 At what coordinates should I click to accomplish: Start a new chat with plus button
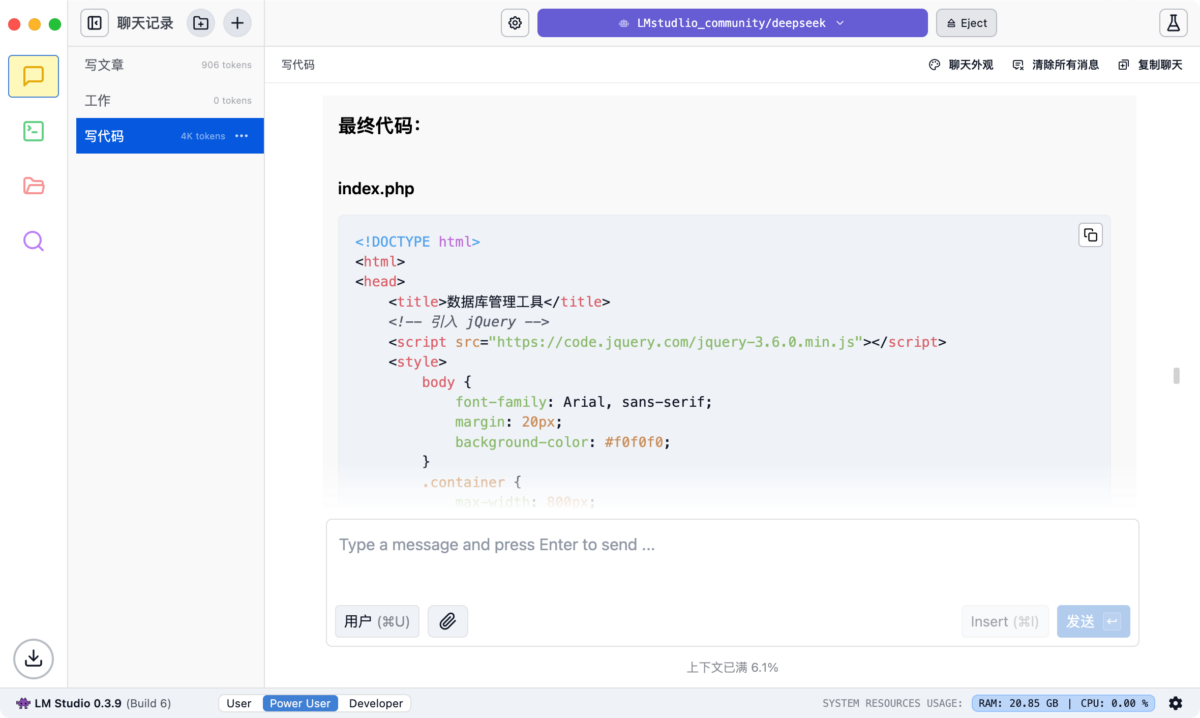[237, 23]
